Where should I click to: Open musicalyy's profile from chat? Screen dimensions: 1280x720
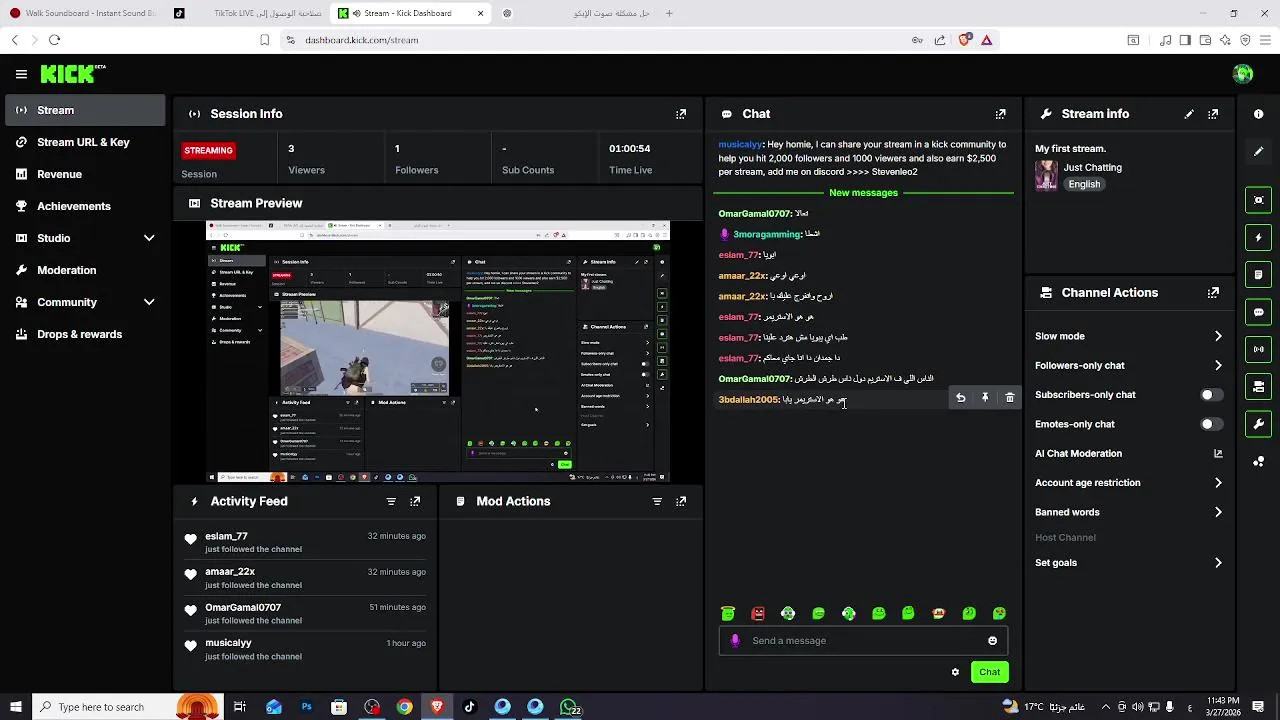(739, 145)
